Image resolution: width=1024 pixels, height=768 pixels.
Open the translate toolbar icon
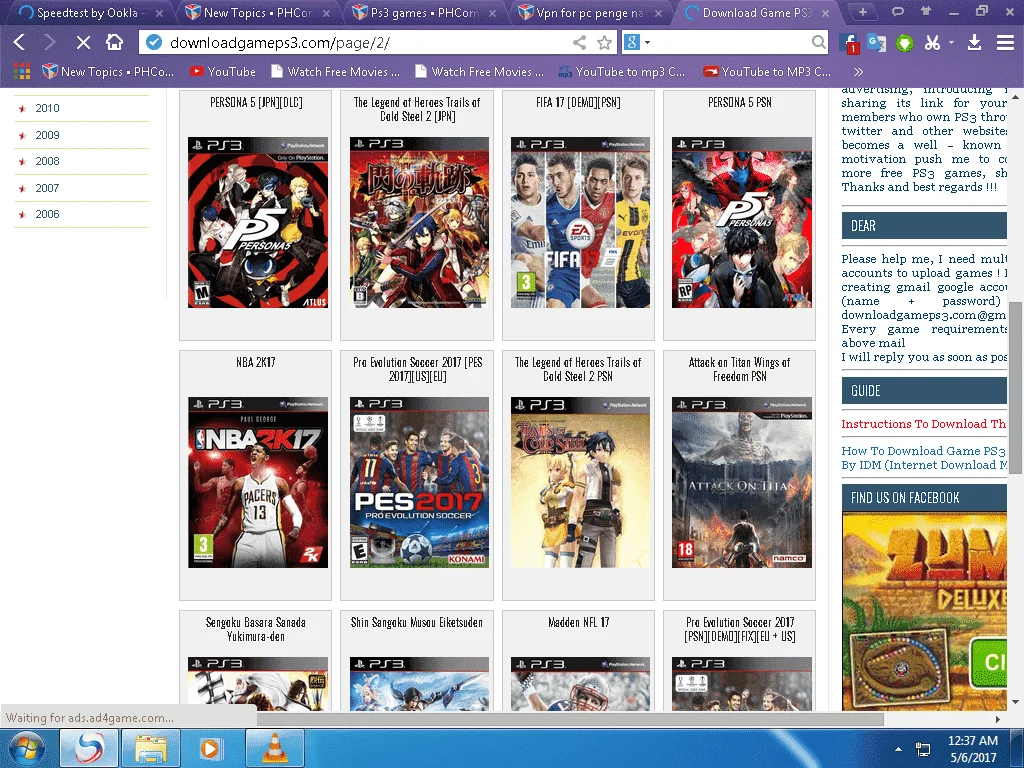[876, 43]
